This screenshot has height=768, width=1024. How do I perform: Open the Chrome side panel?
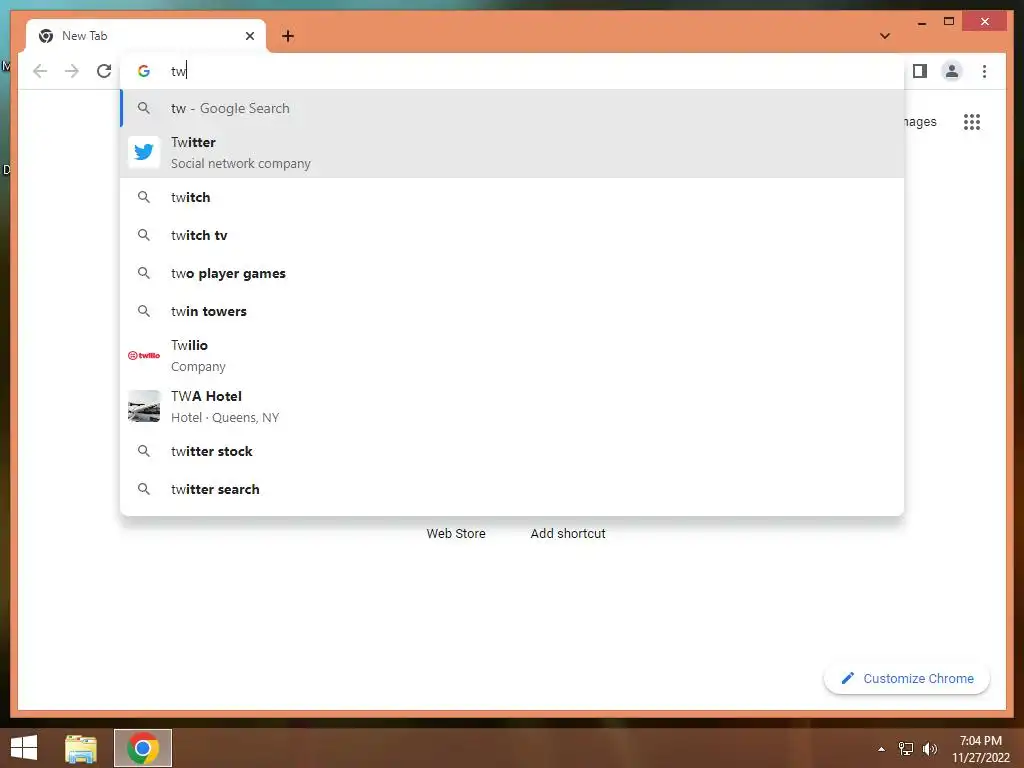click(920, 71)
